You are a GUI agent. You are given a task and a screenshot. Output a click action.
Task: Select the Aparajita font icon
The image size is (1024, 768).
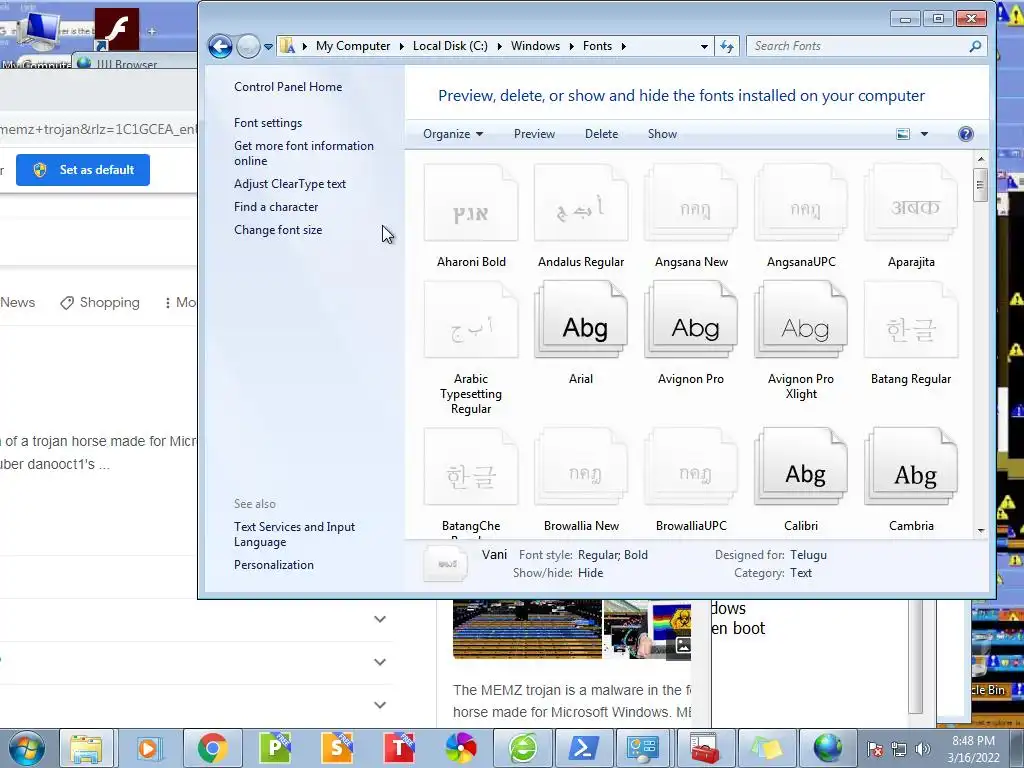coord(911,203)
